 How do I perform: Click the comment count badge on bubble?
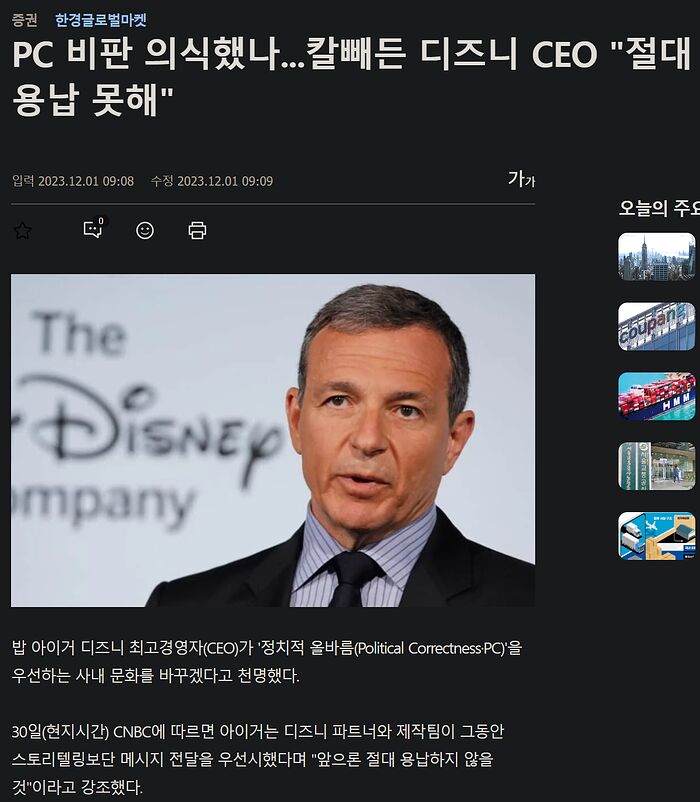(101, 221)
